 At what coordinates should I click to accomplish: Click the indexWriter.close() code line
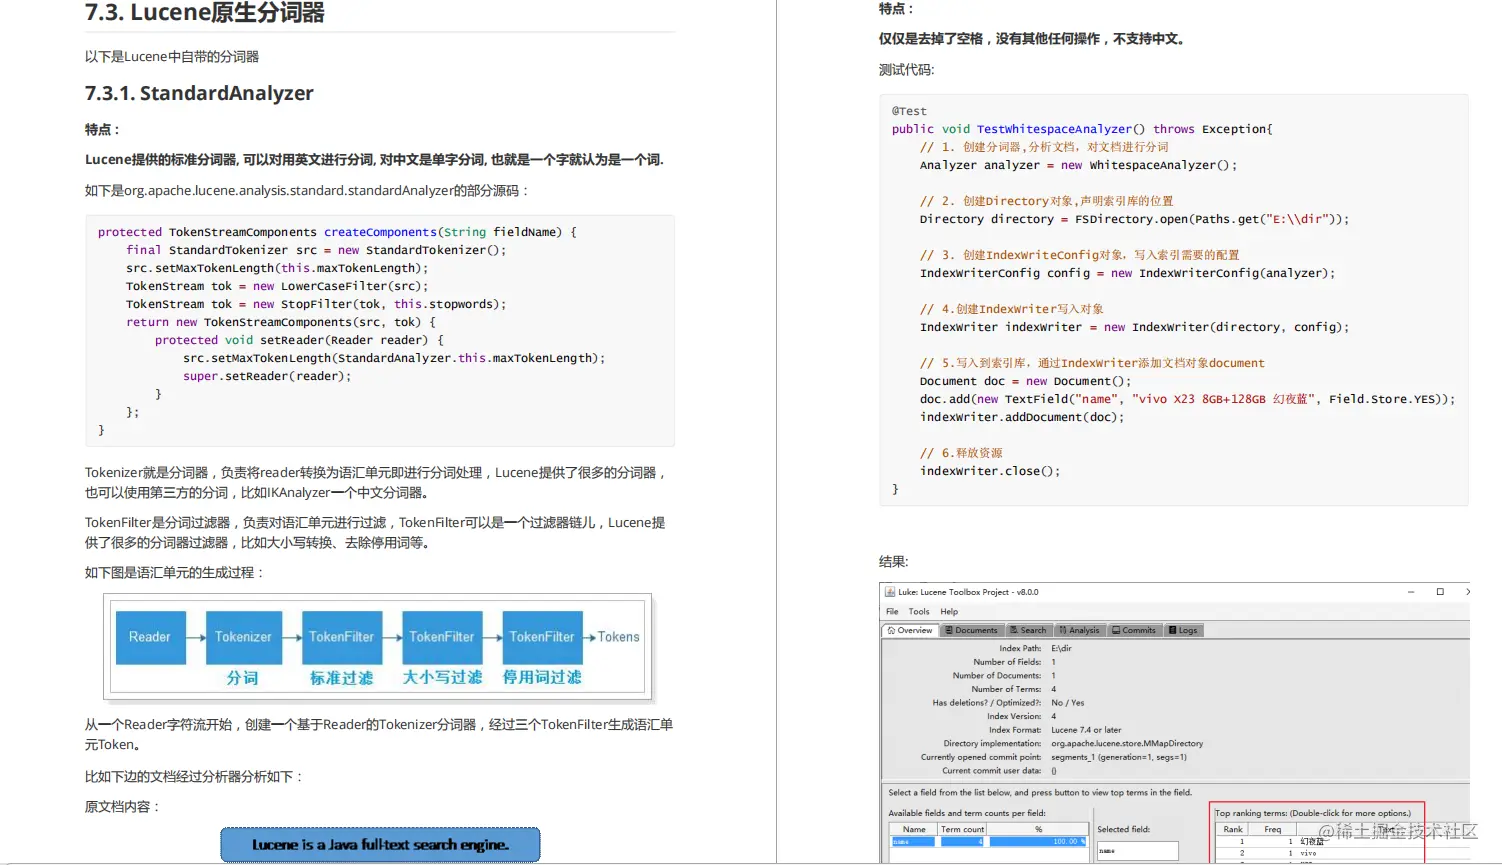pos(990,471)
